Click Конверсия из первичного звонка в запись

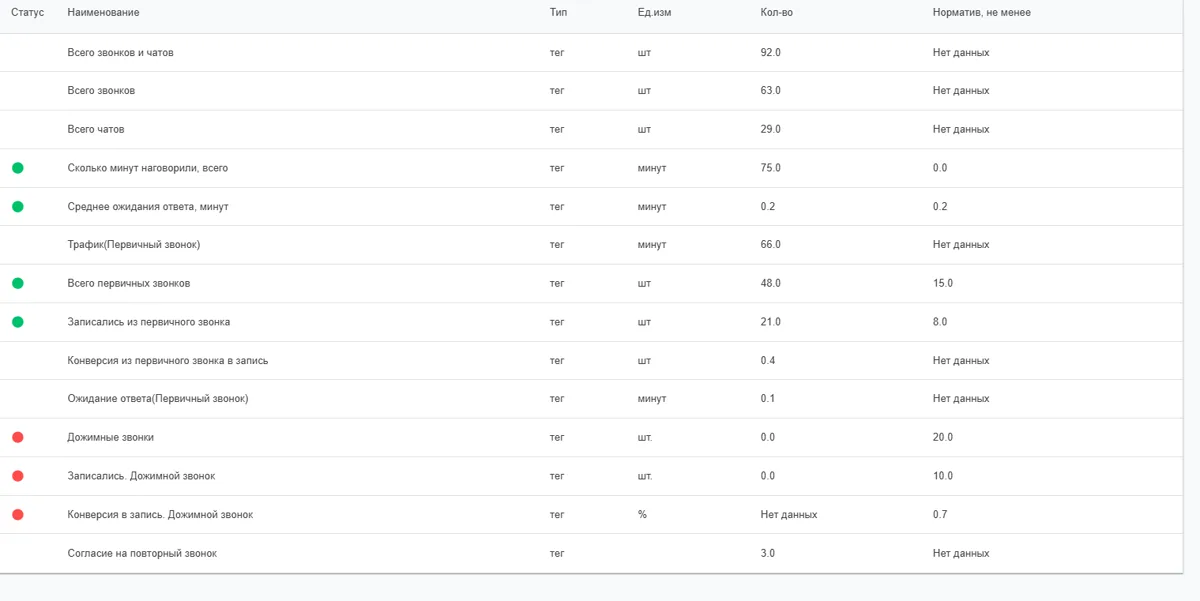point(167,360)
